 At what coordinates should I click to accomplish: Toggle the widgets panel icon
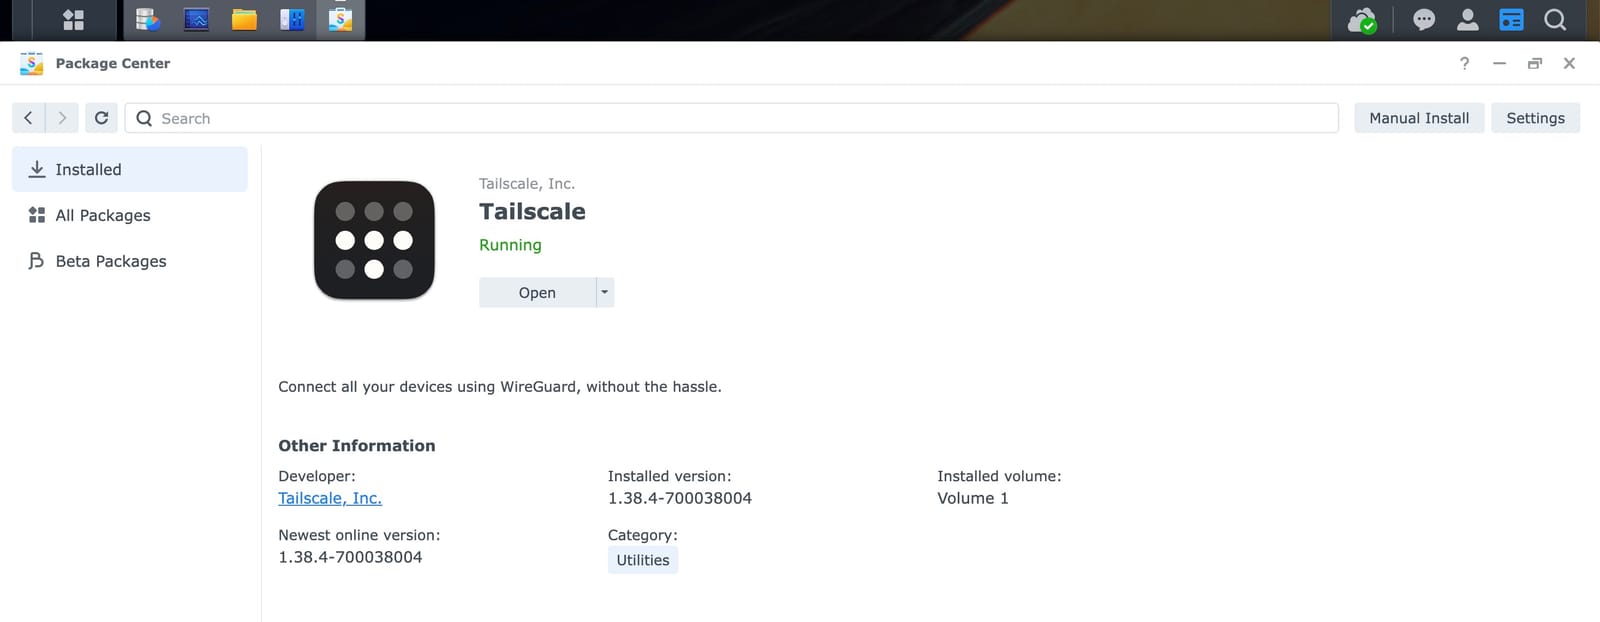(1511, 20)
